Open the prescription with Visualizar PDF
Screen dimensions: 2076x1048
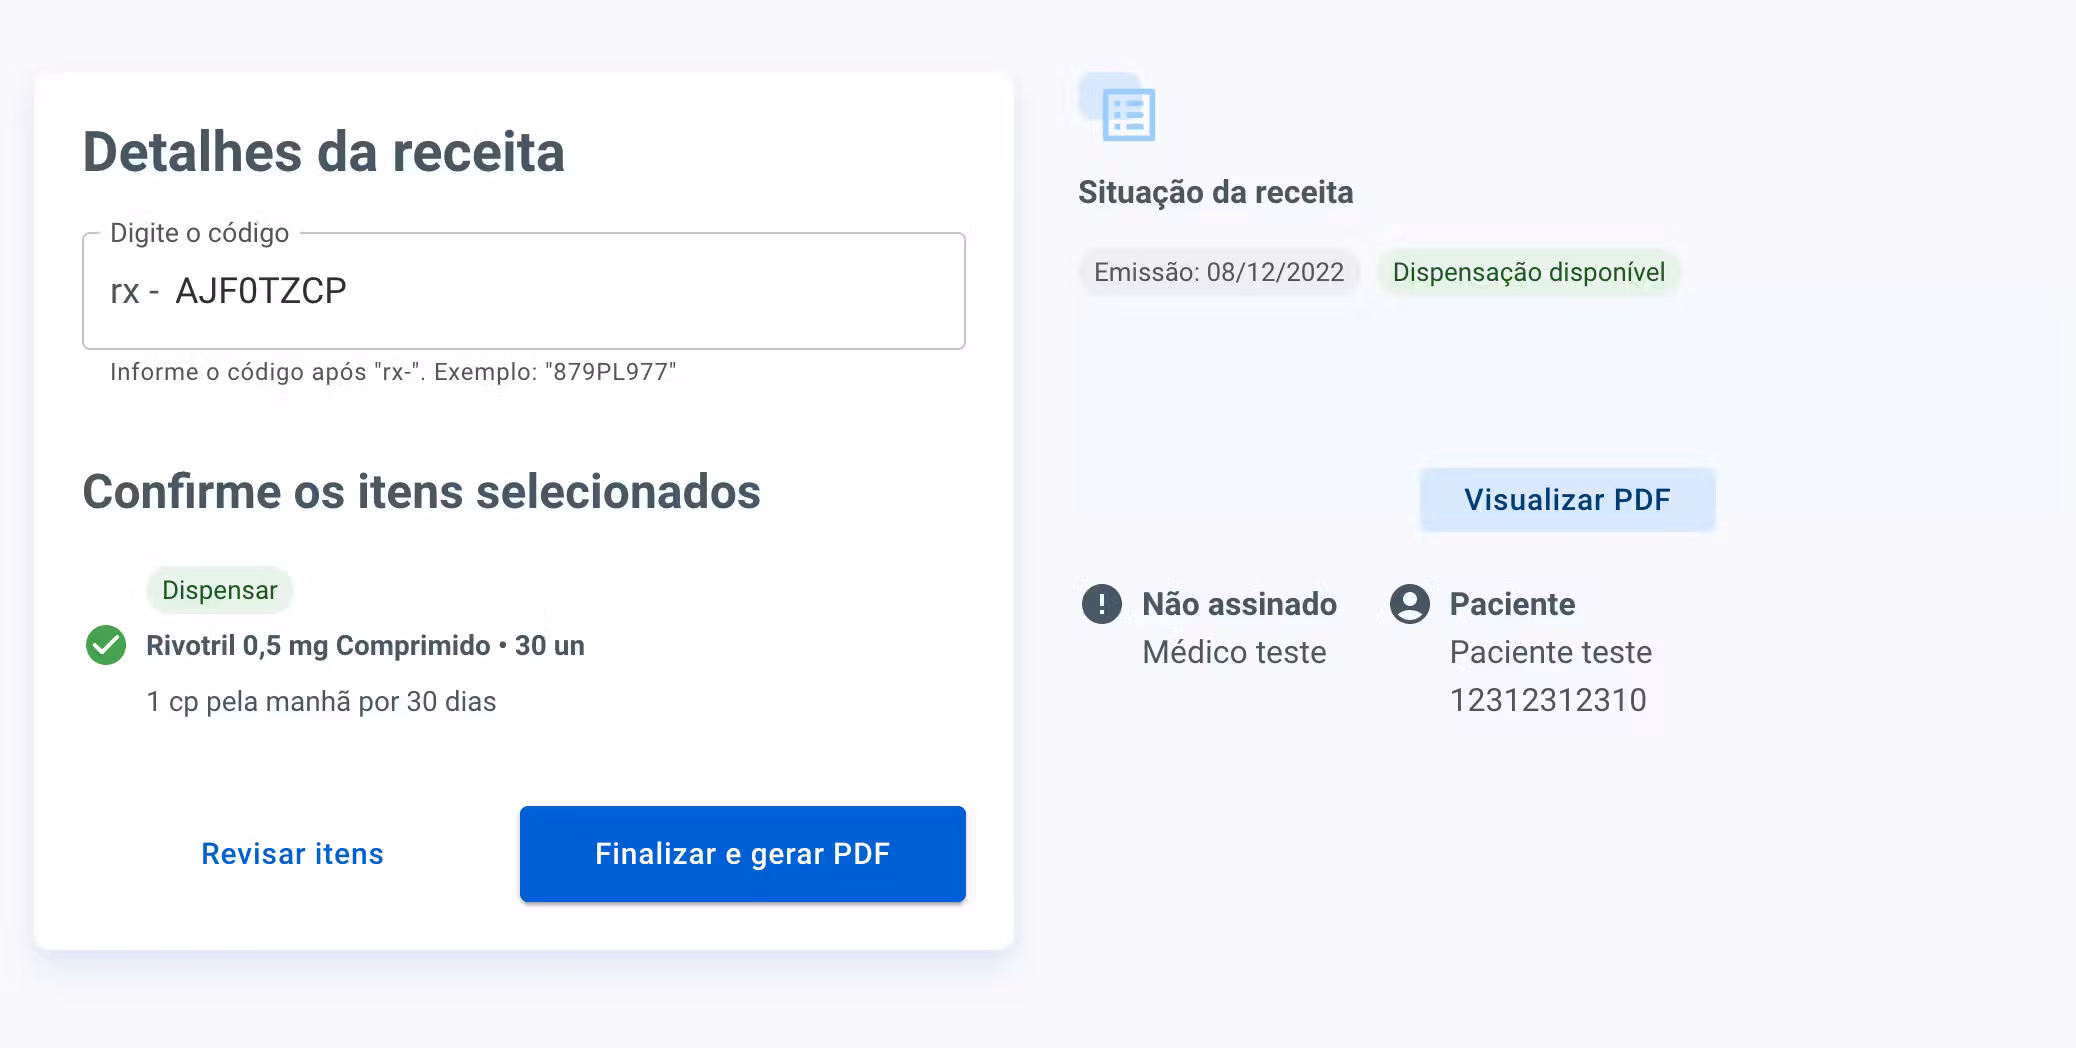[x=1566, y=499]
